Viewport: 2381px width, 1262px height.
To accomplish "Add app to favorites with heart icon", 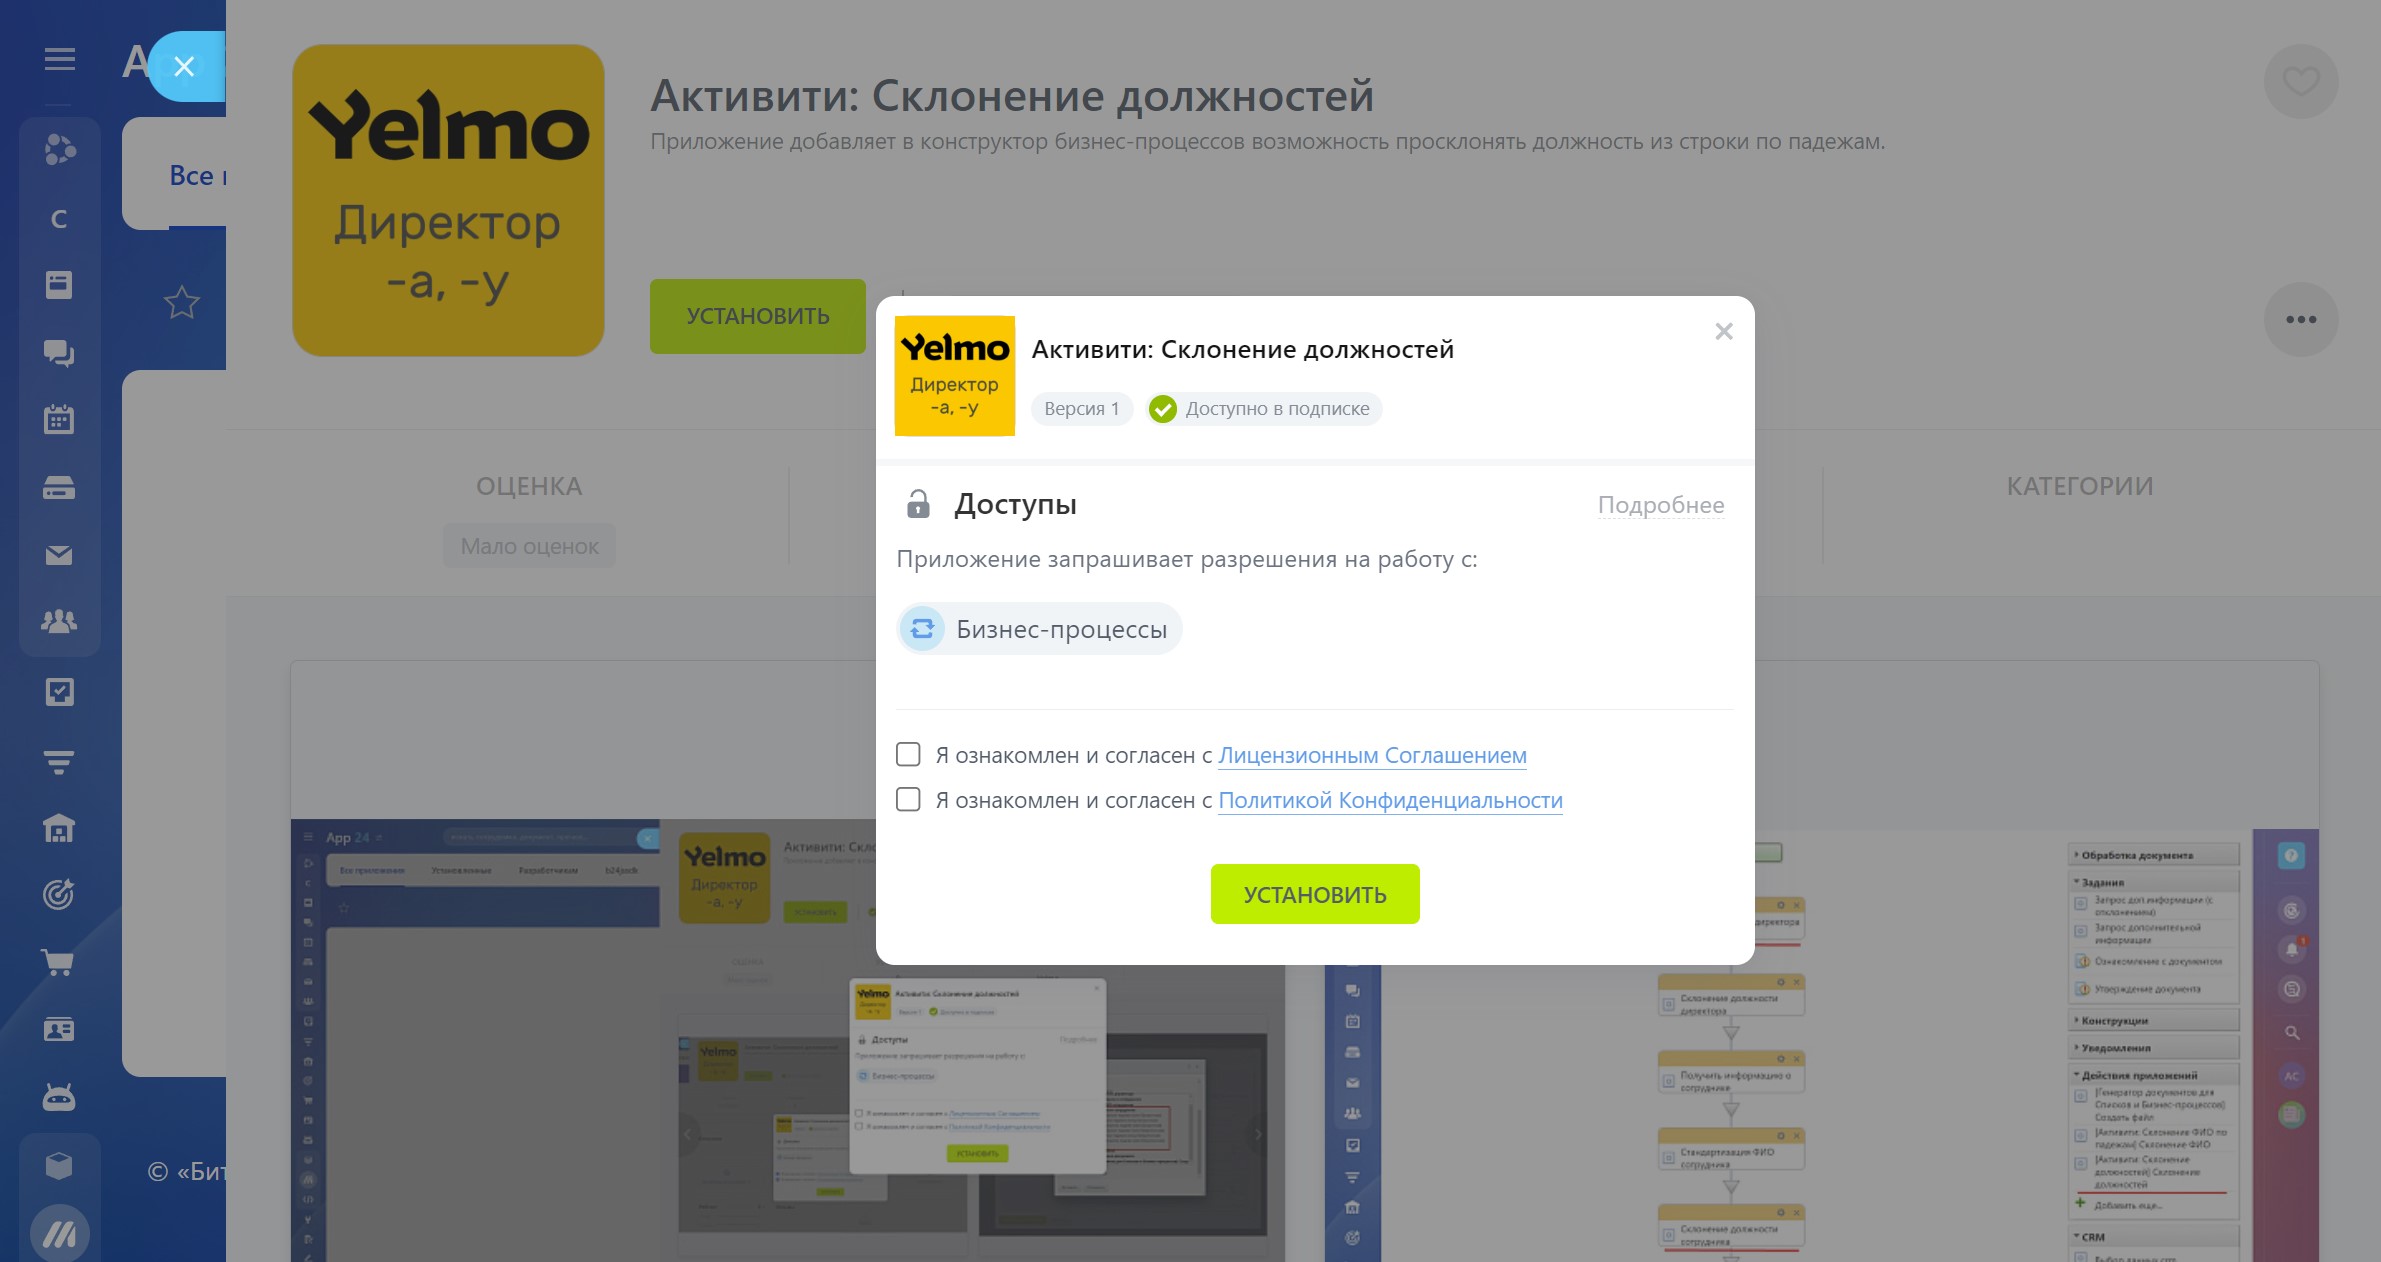I will coord(2300,81).
